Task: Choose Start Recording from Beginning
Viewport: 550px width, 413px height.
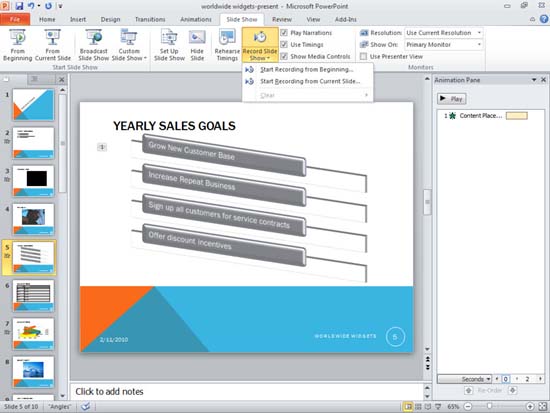Action: [307, 69]
